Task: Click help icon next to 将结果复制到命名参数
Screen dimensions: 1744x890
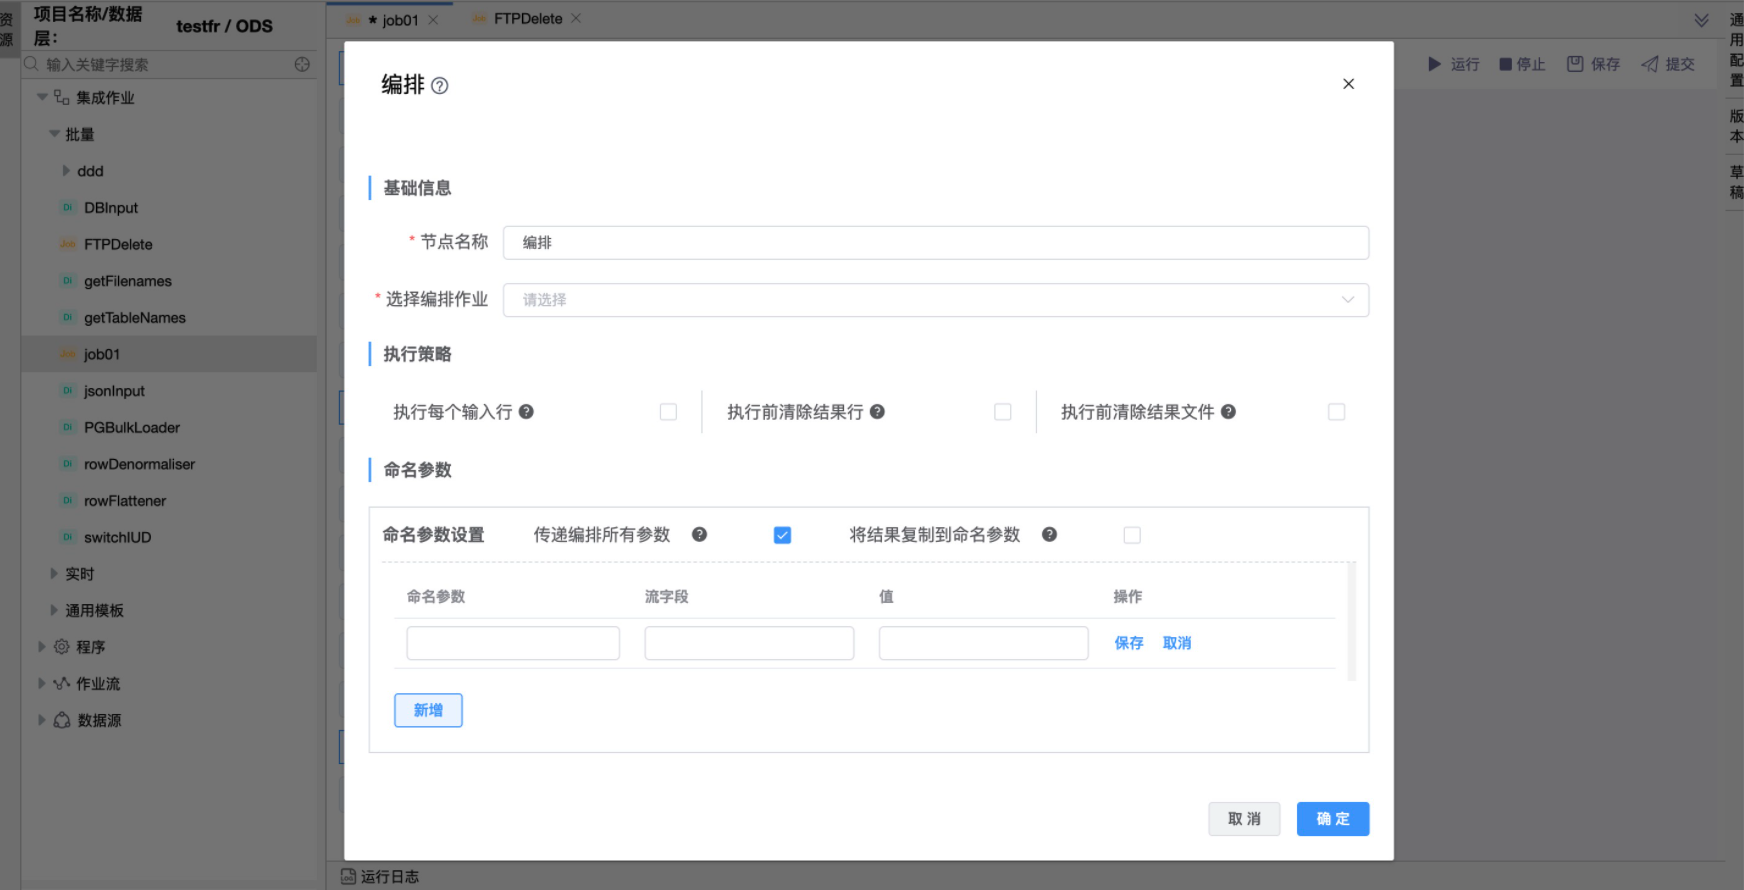Action: pyautogui.click(x=1049, y=535)
